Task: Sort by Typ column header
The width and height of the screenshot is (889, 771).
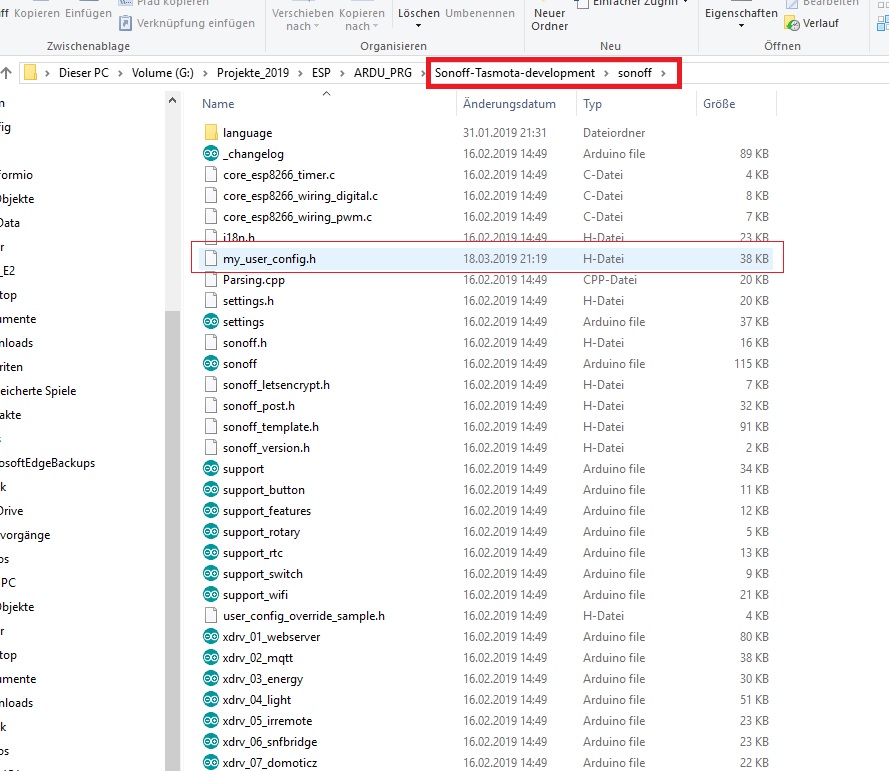Action: tap(592, 104)
